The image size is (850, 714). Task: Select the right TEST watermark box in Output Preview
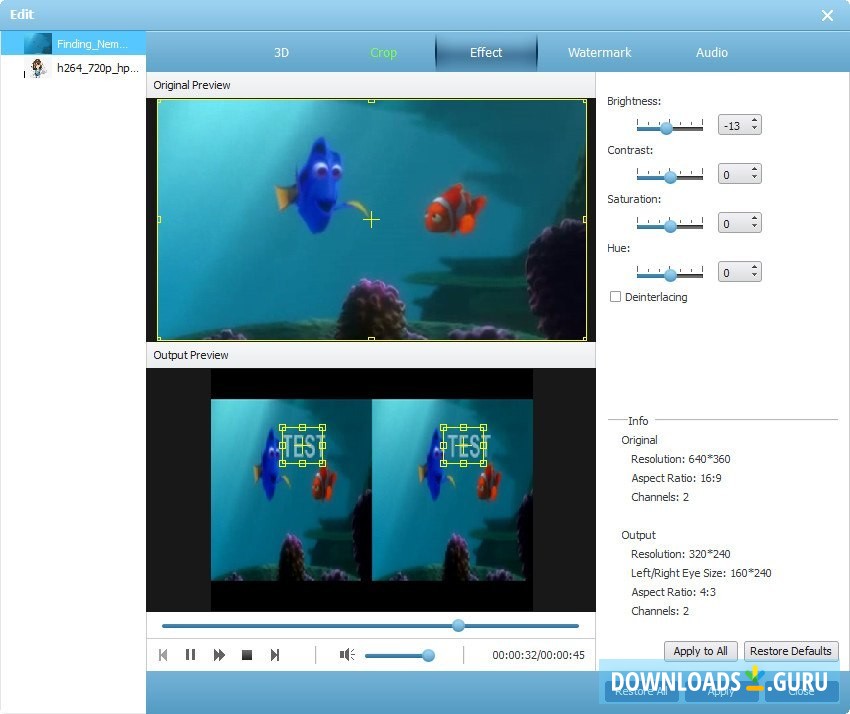463,446
